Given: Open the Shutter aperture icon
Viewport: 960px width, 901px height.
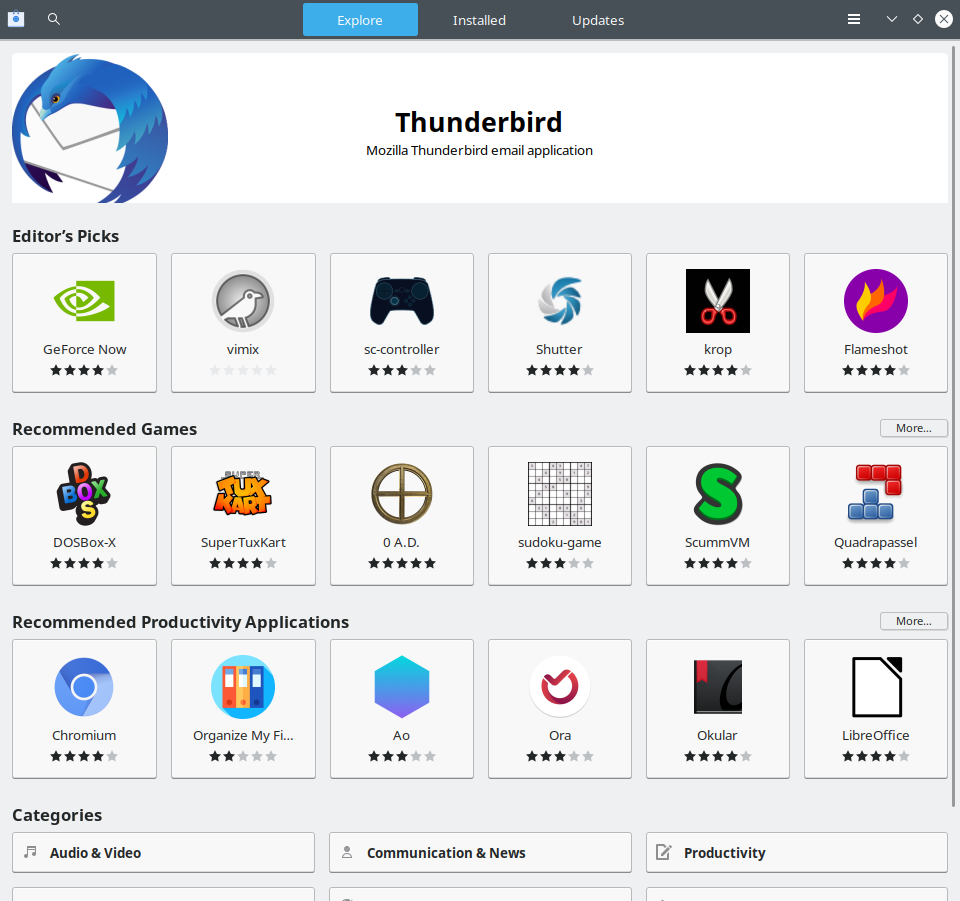Looking at the screenshot, I should (x=560, y=301).
